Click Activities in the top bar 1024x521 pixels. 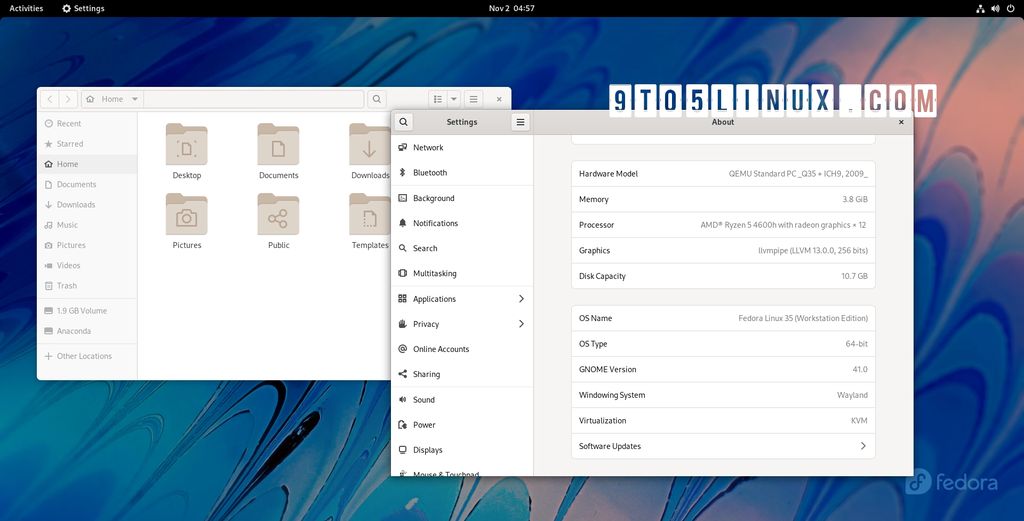coord(26,8)
